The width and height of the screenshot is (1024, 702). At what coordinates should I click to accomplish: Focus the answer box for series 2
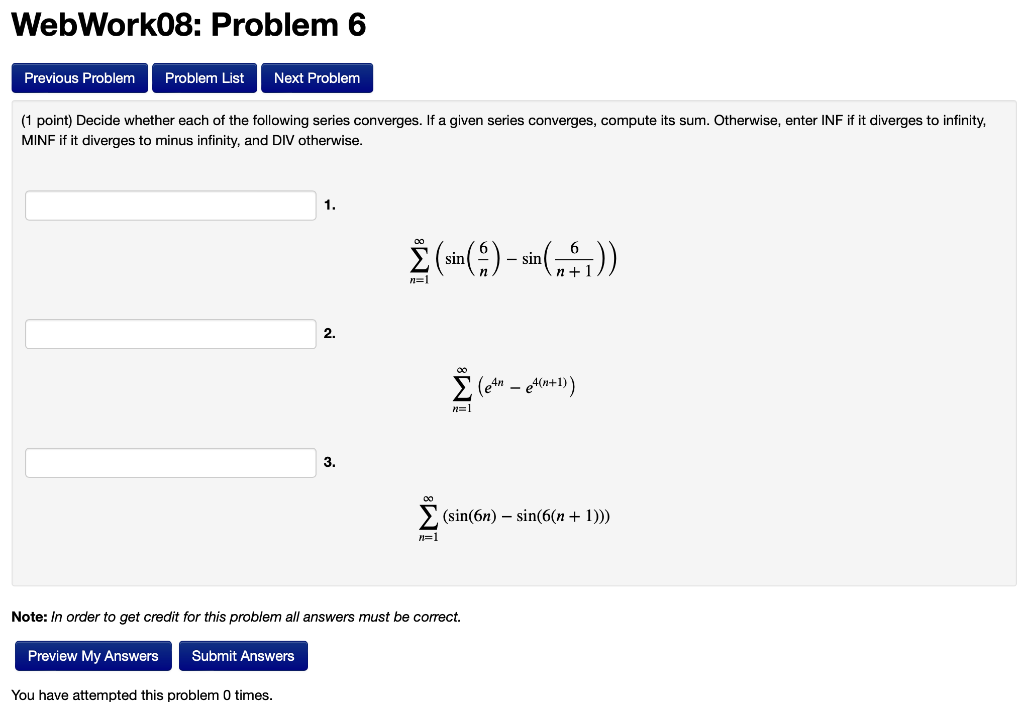(x=170, y=333)
